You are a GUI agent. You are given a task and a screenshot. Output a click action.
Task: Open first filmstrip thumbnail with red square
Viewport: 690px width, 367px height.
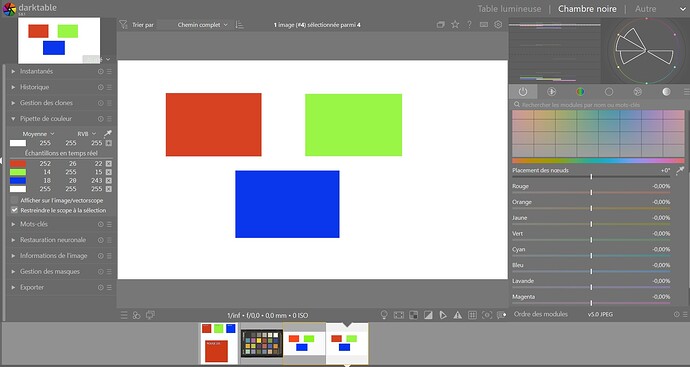(219, 343)
